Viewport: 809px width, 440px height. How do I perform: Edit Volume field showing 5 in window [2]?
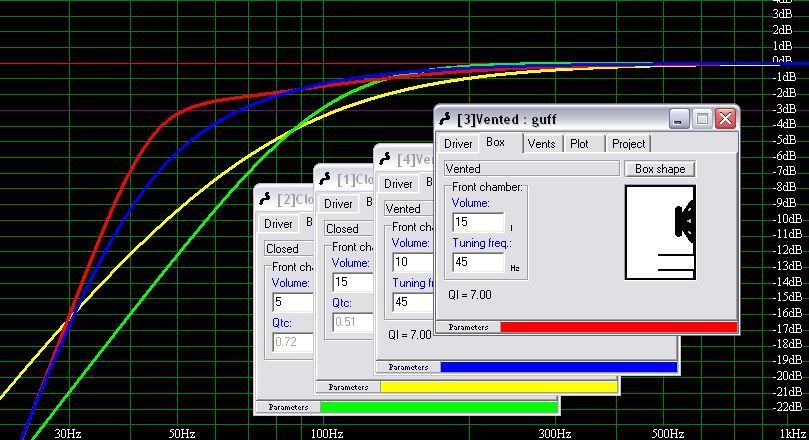(x=293, y=302)
